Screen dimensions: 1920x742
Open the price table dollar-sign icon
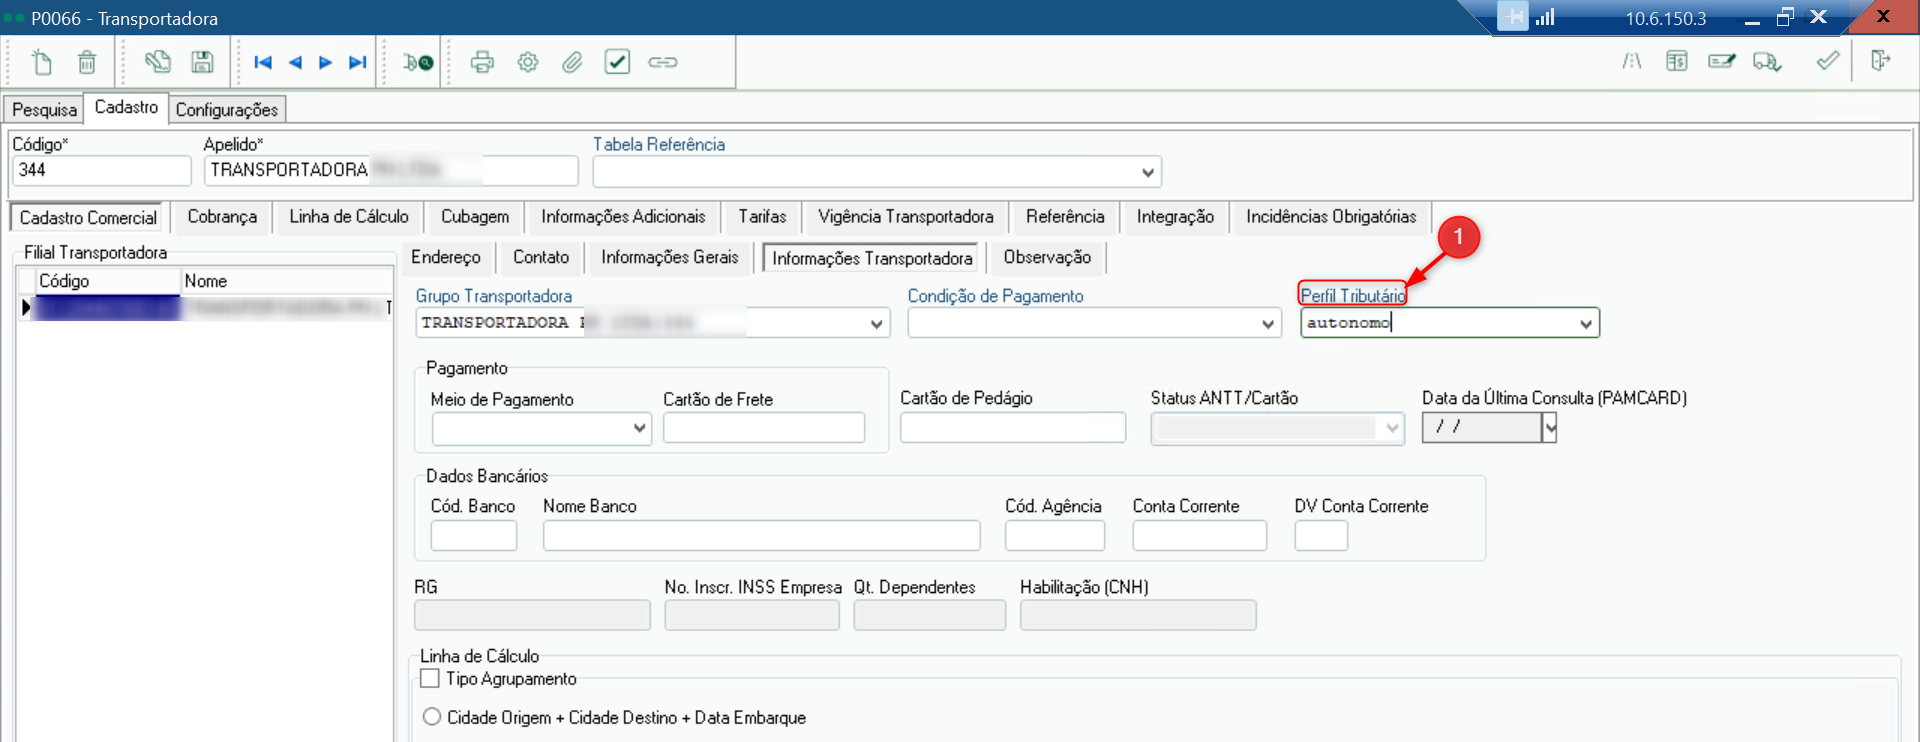point(1677,62)
